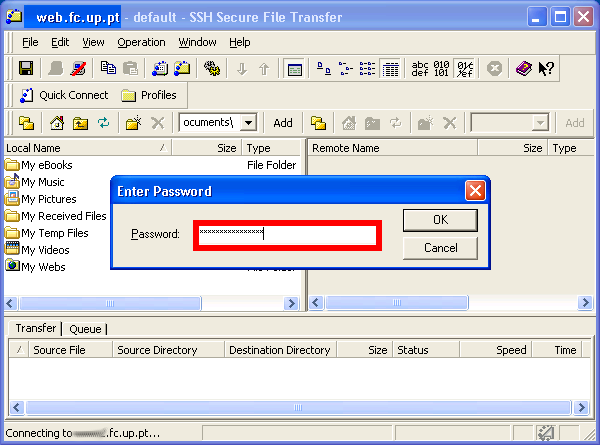This screenshot has height=445, width=600.
Task: Go to local Home folder icon
Action: coord(57,123)
